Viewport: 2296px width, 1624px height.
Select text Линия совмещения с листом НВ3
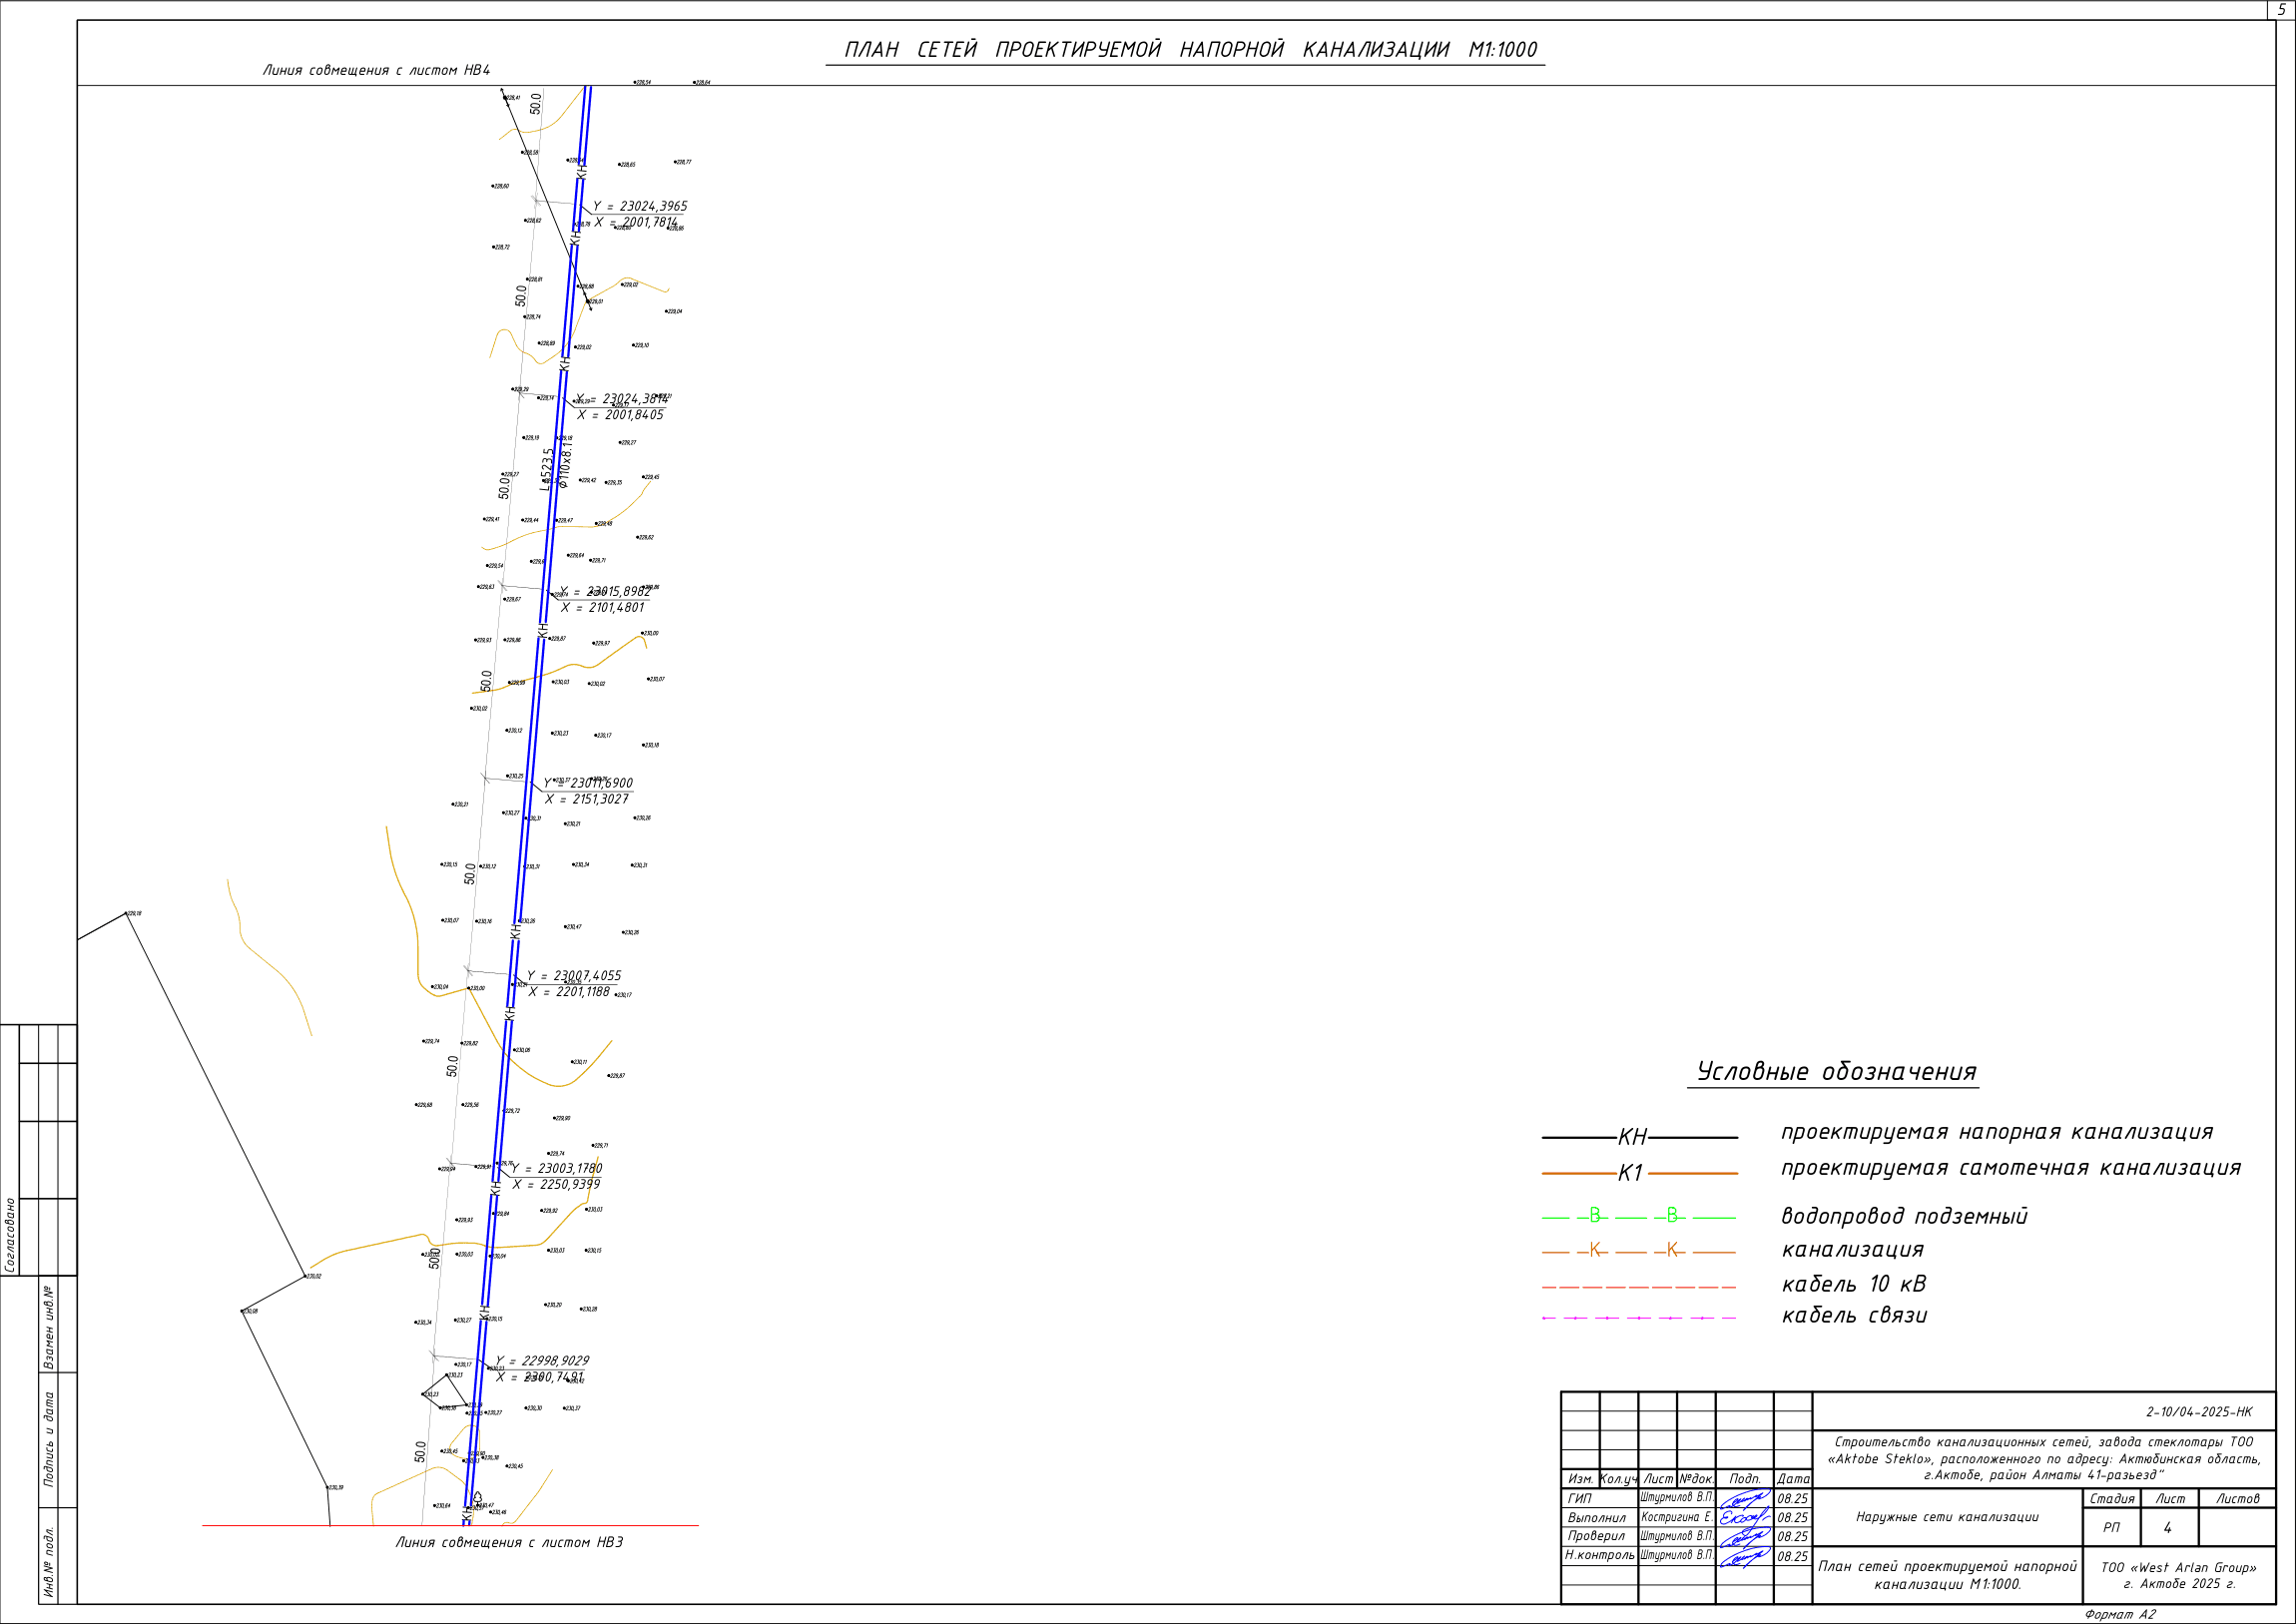[x=509, y=1542]
